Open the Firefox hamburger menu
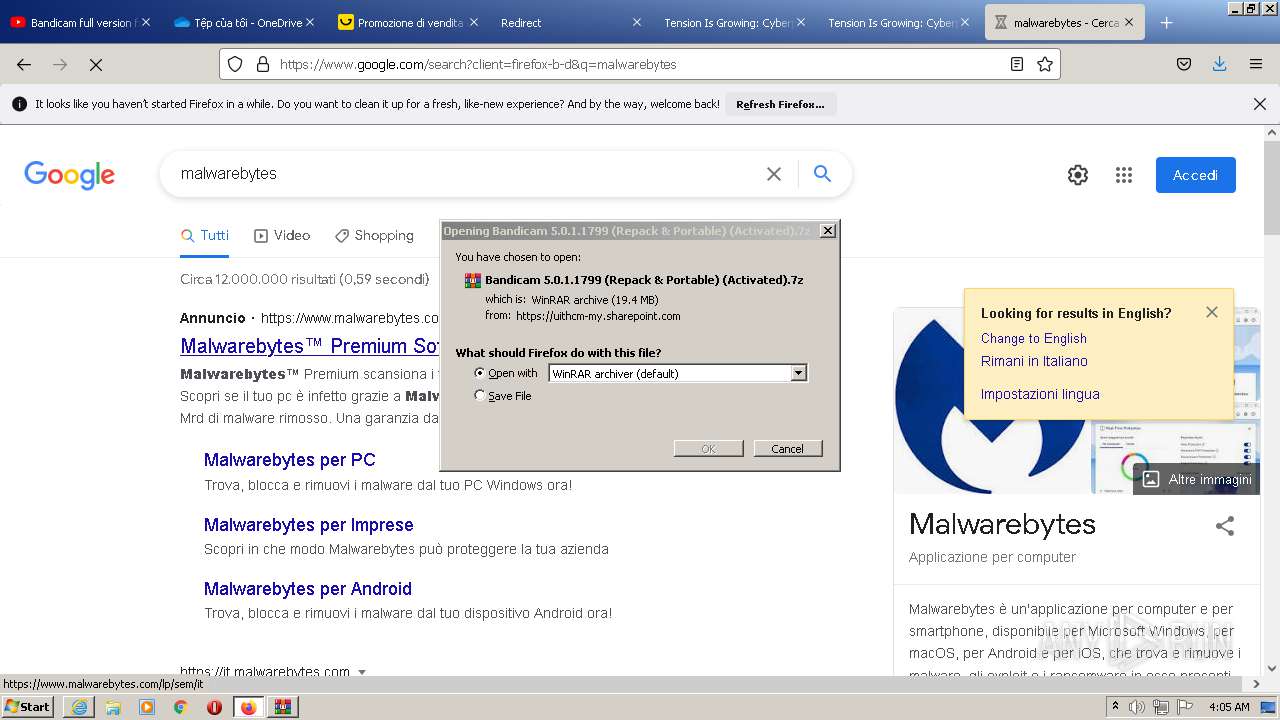Image resolution: width=1280 pixels, height=720 pixels. pos(1256,64)
